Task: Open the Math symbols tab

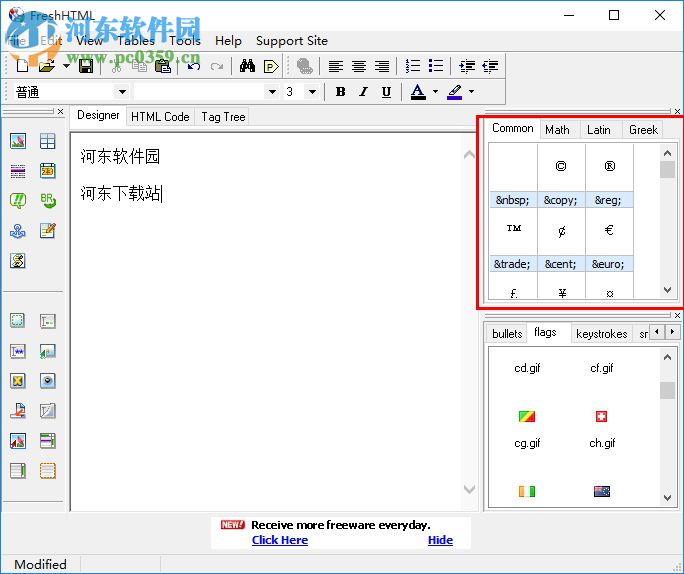Action: point(557,130)
